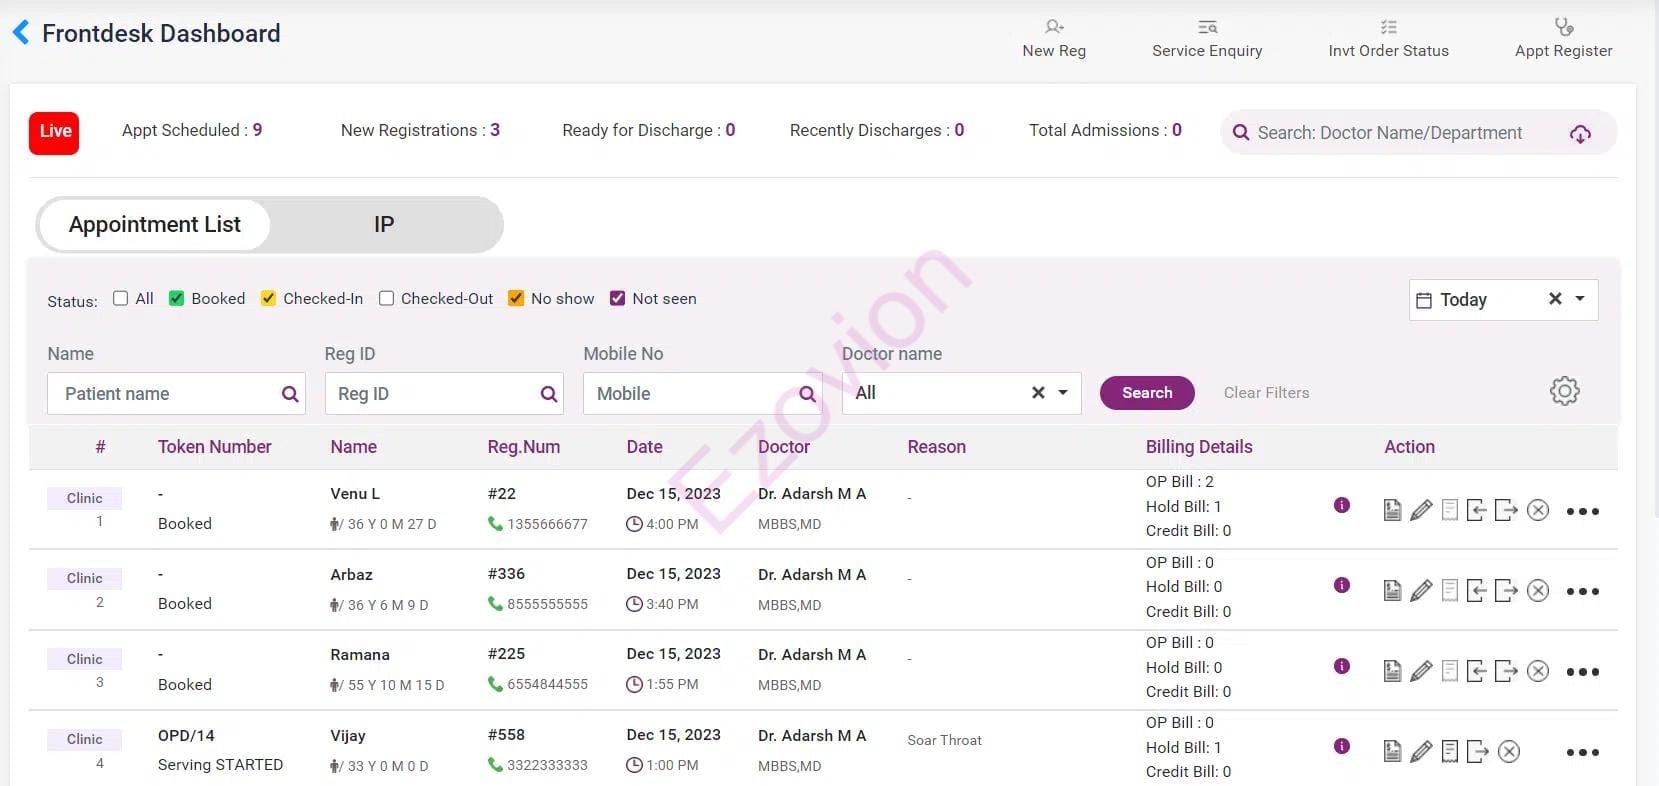Enable the All status checkbox
Viewport: 1659px width, 786px height.
pyautogui.click(x=121, y=298)
